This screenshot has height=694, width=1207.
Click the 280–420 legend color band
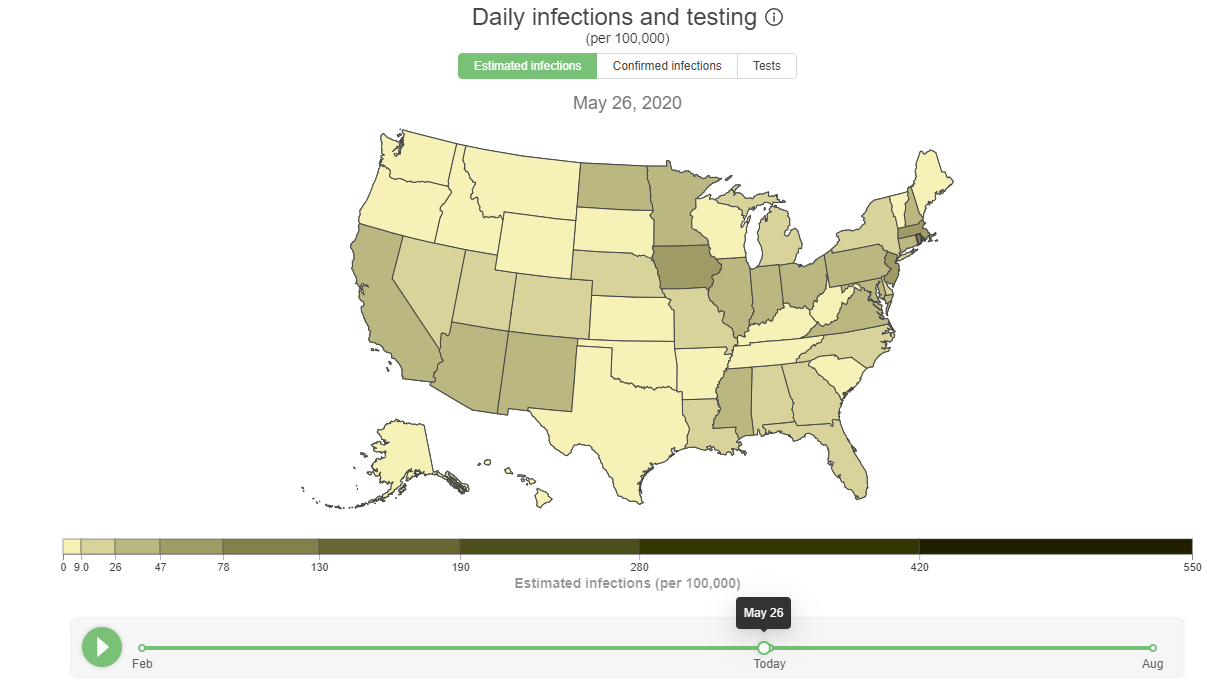pyautogui.click(x=779, y=546)
